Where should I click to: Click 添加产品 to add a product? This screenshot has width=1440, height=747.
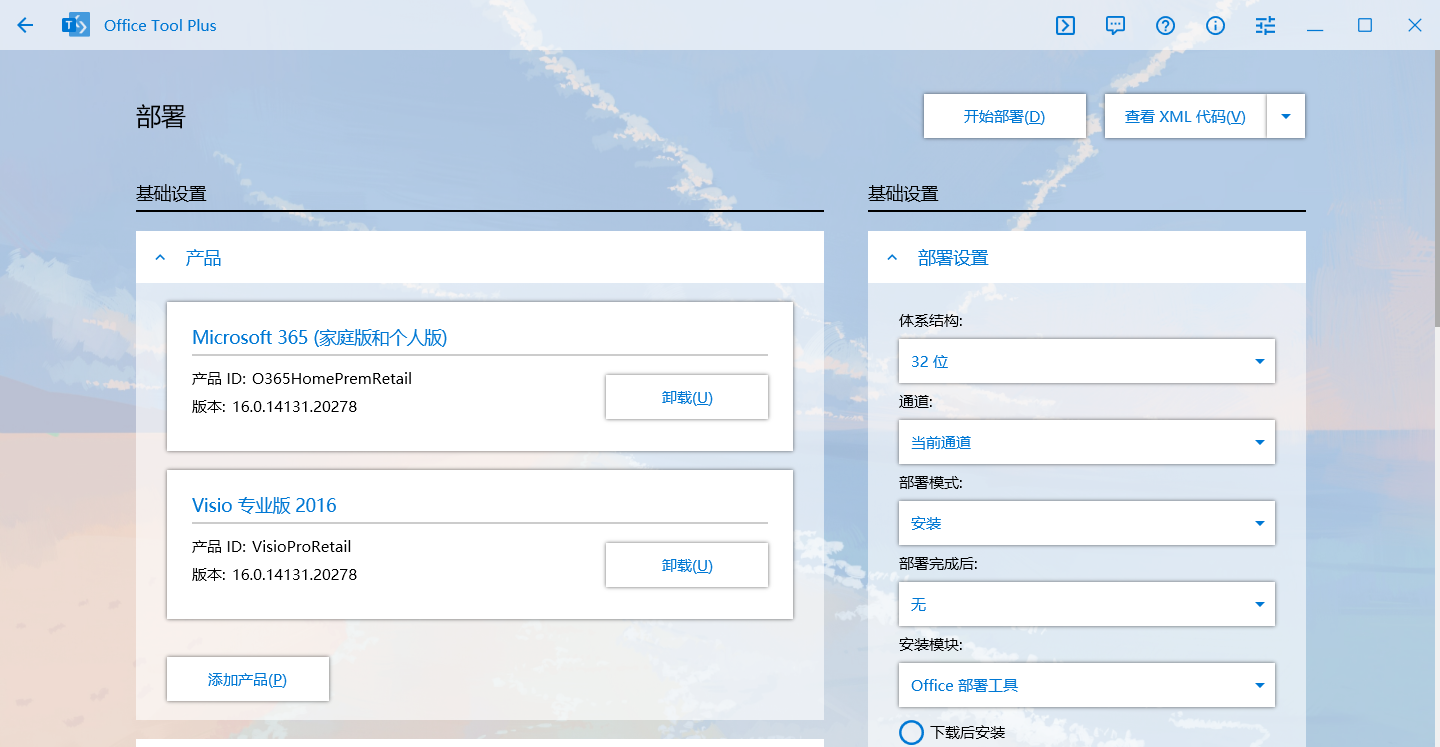[x=247, y=679]
